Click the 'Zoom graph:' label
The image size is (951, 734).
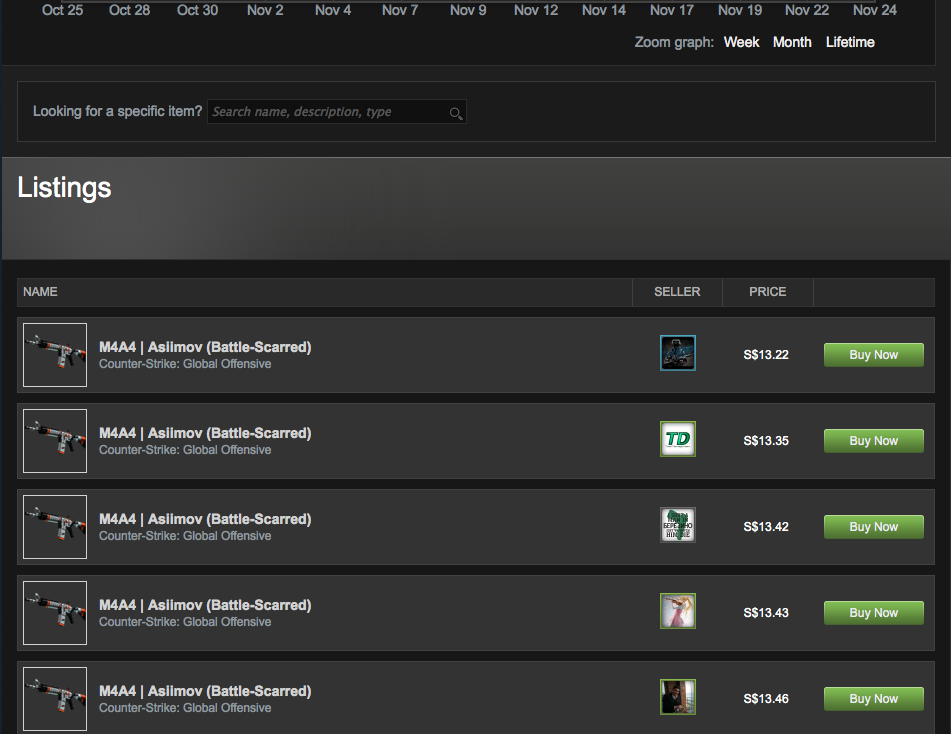coord(674,42)
